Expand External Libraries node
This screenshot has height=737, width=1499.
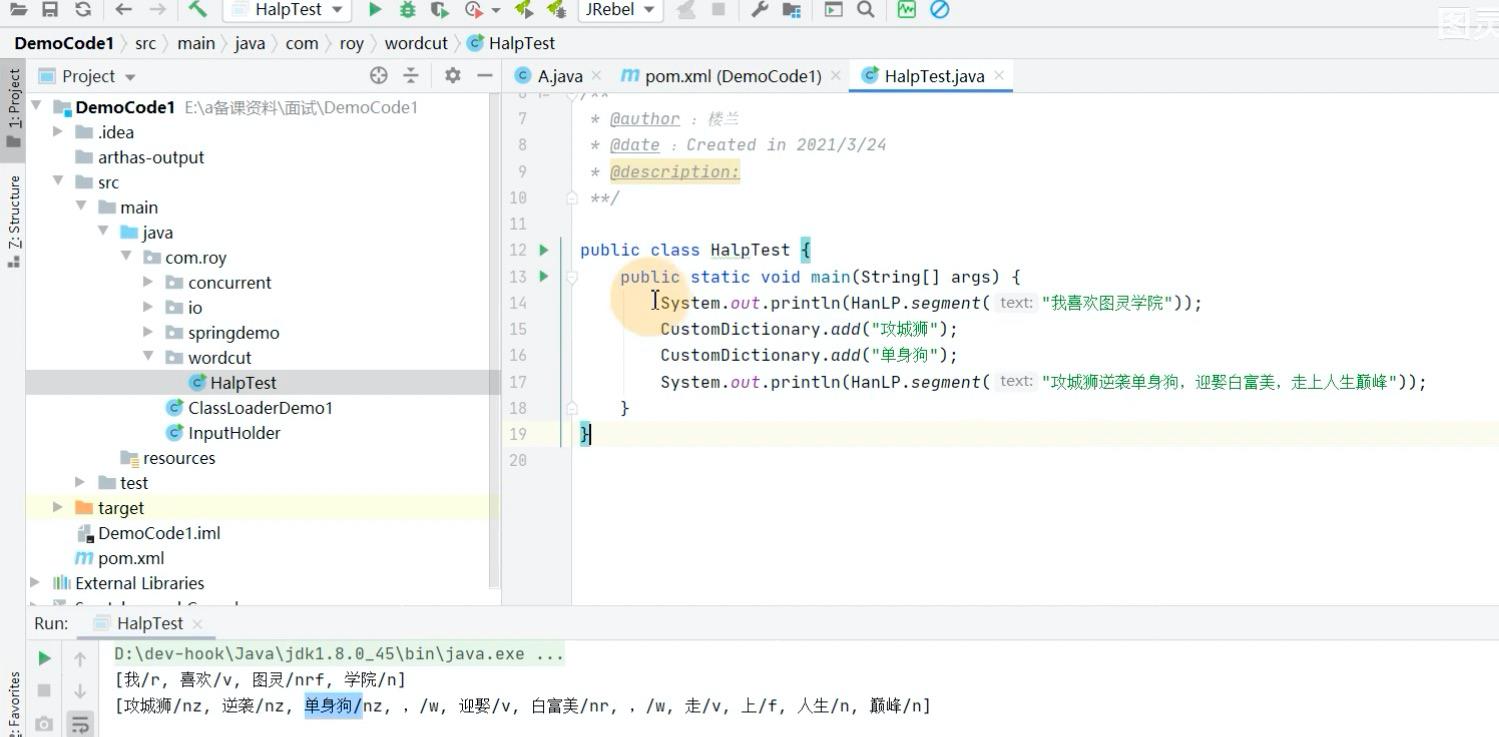(36, 582)
